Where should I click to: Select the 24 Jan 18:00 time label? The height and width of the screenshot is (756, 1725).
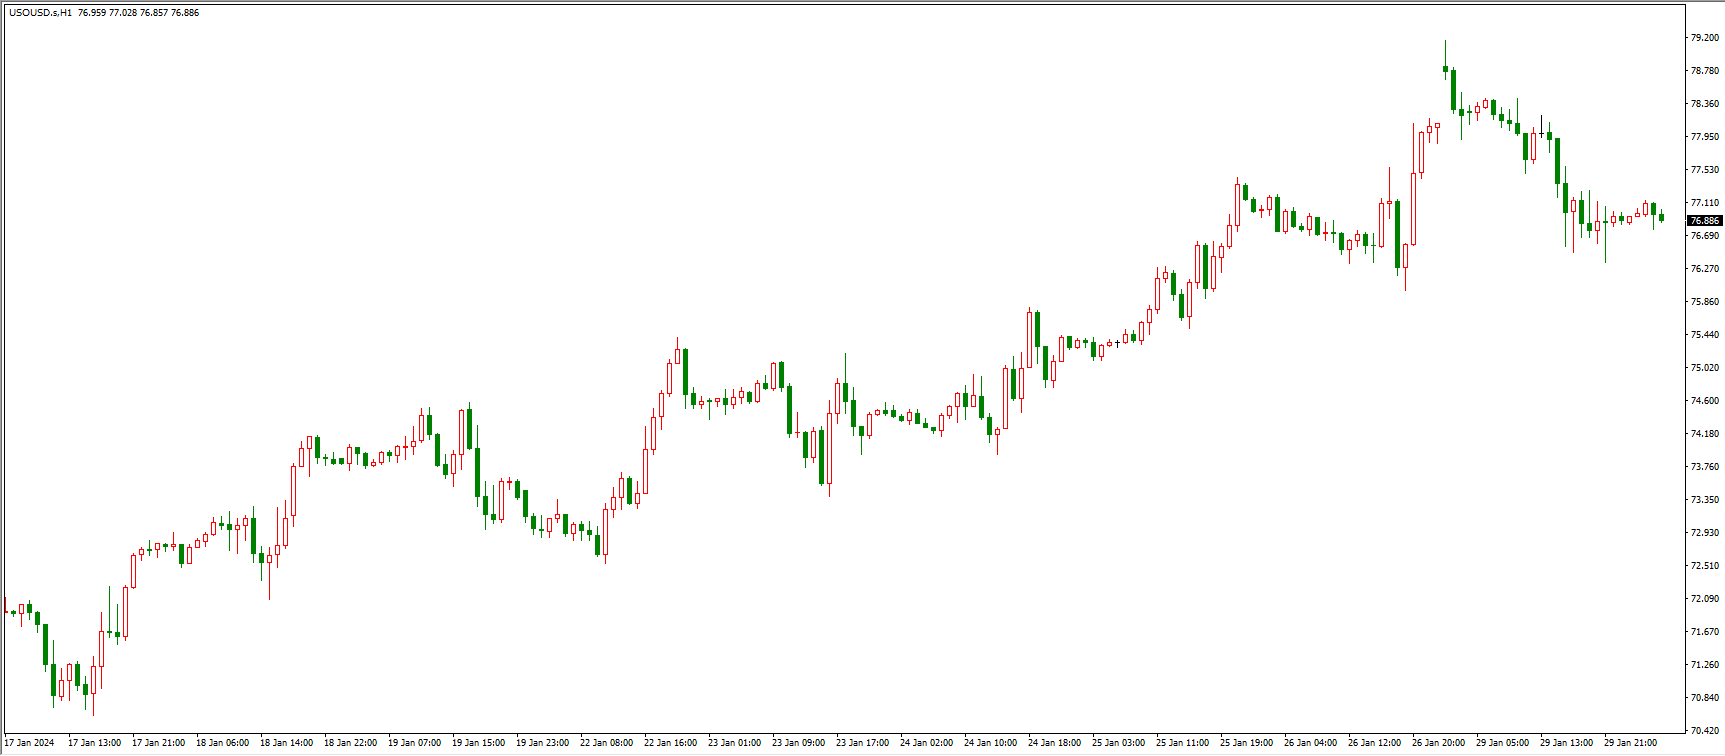point(1054,743)
